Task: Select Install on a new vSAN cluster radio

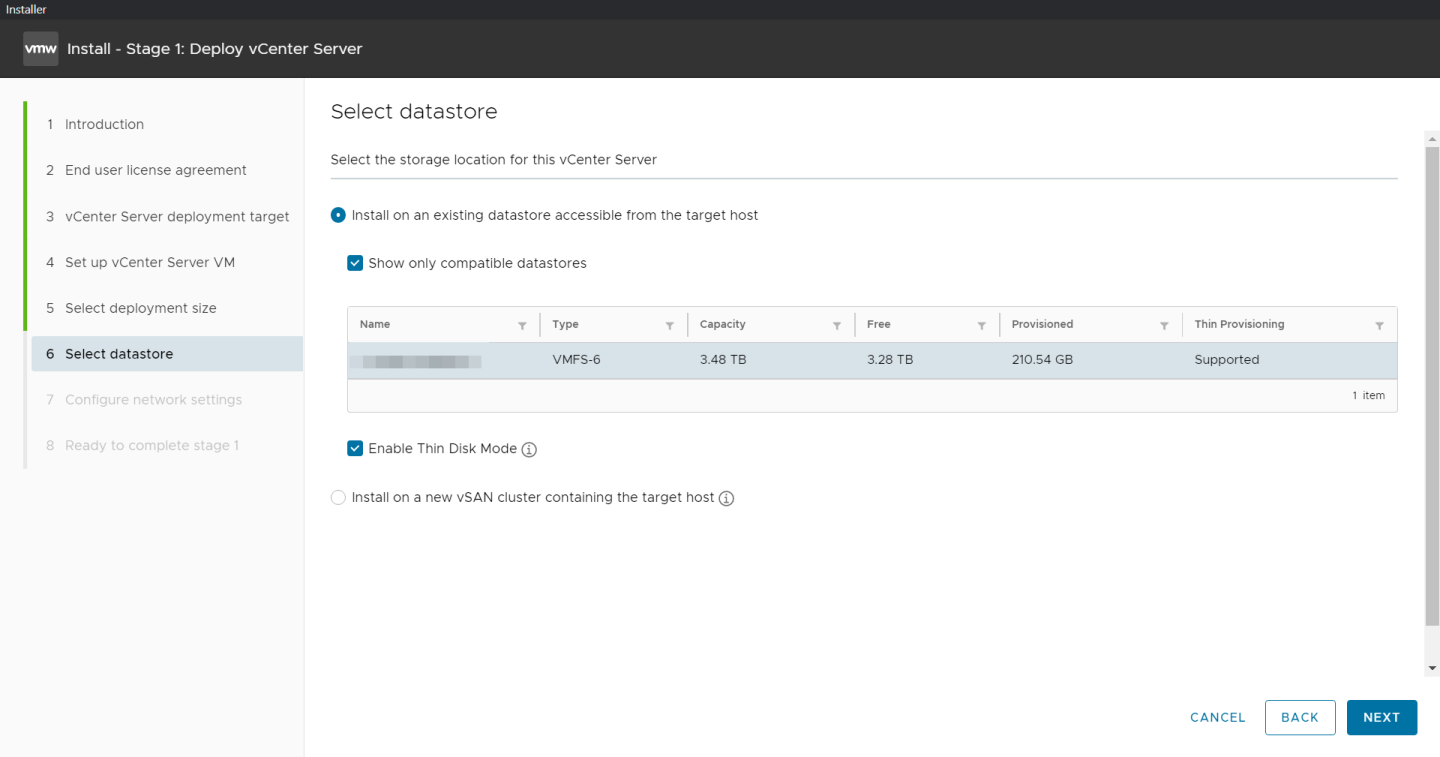Action: tap(338, 498)
